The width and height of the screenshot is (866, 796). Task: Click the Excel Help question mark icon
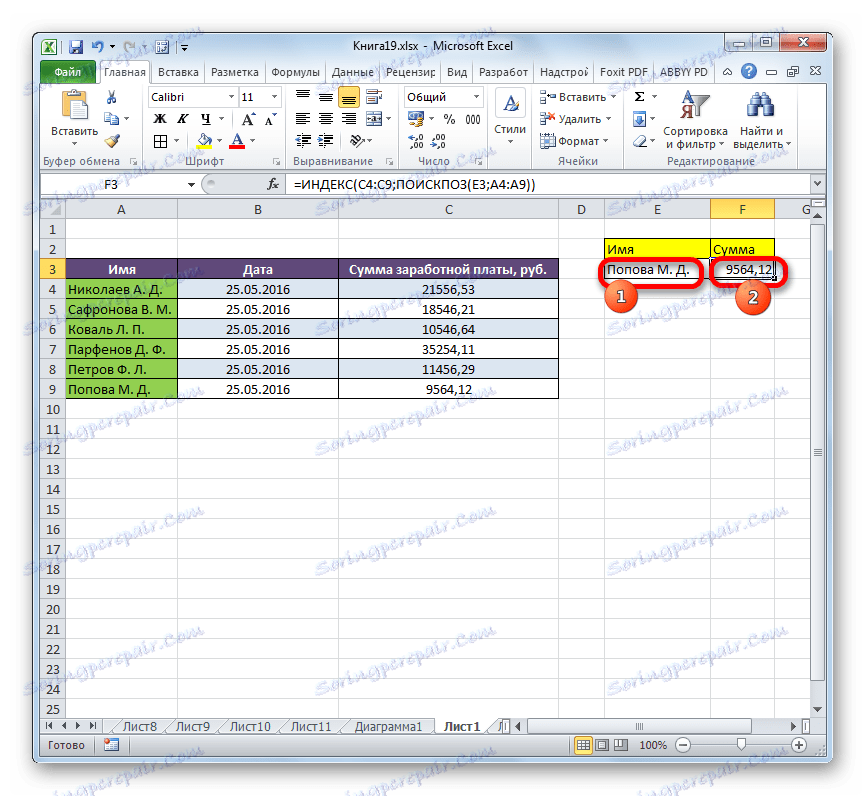(x=748, y=71)
